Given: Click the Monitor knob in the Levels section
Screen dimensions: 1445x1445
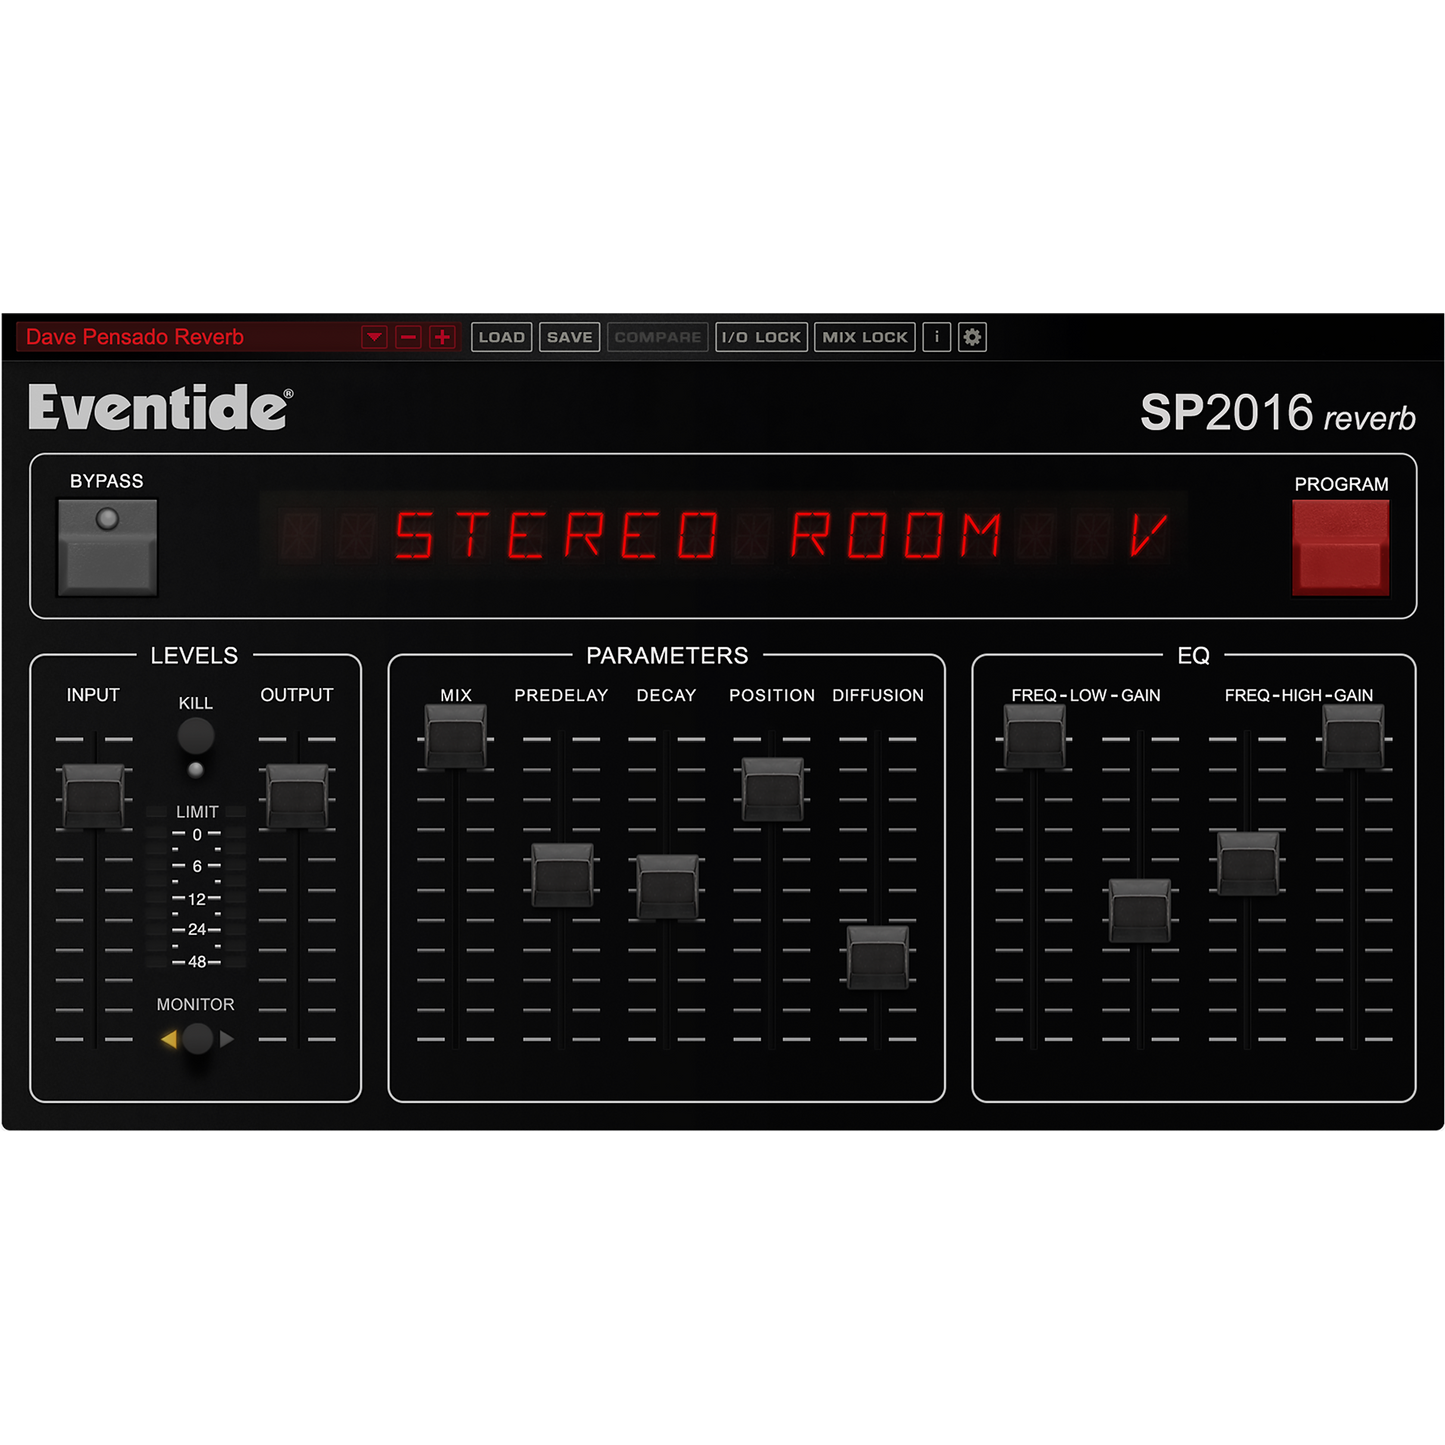Looking at the screenshot, I should click(x=197, y=1037).
